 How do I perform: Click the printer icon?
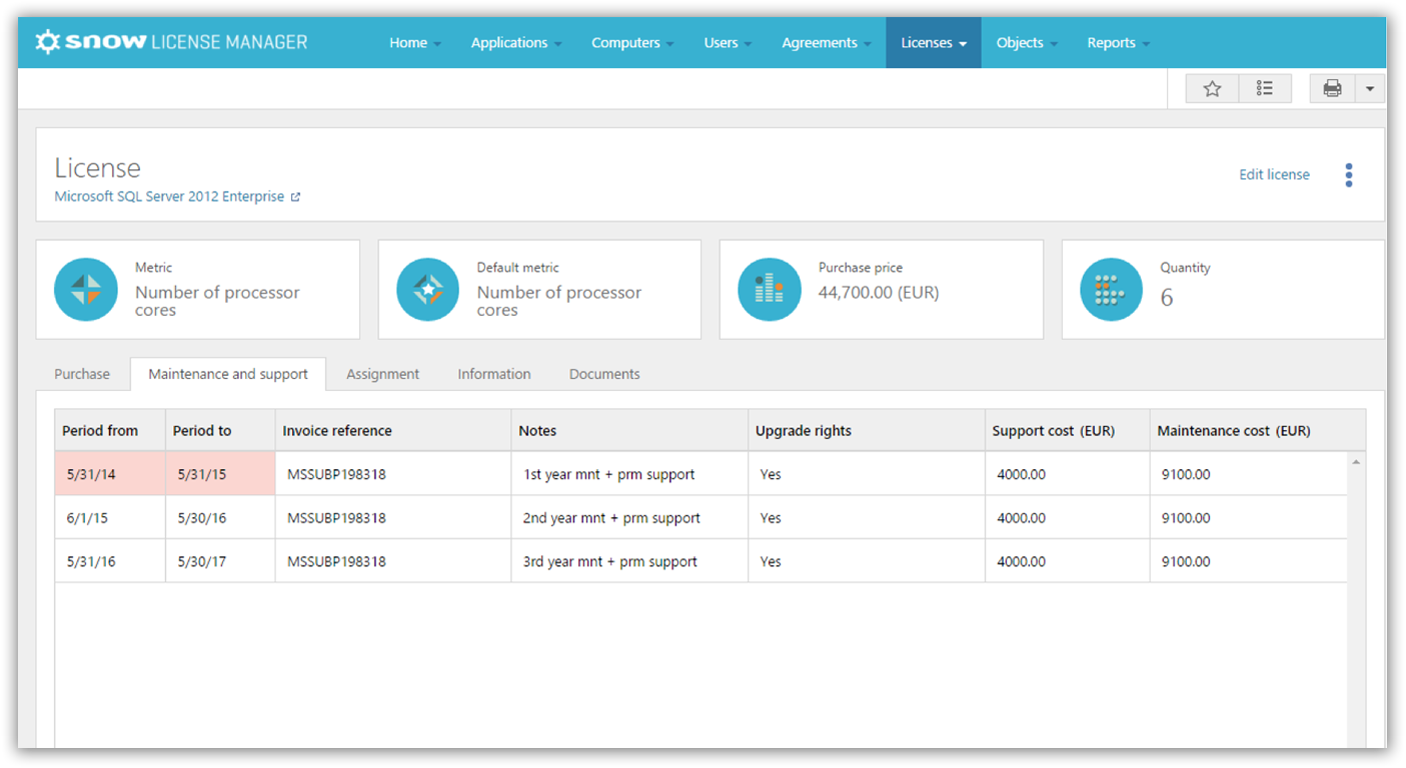[x=1332, y=89]
